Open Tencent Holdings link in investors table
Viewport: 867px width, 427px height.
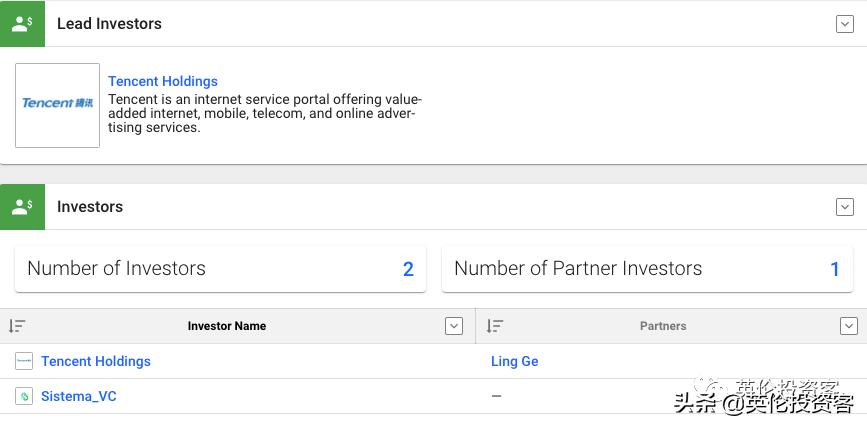click(96, 361)
